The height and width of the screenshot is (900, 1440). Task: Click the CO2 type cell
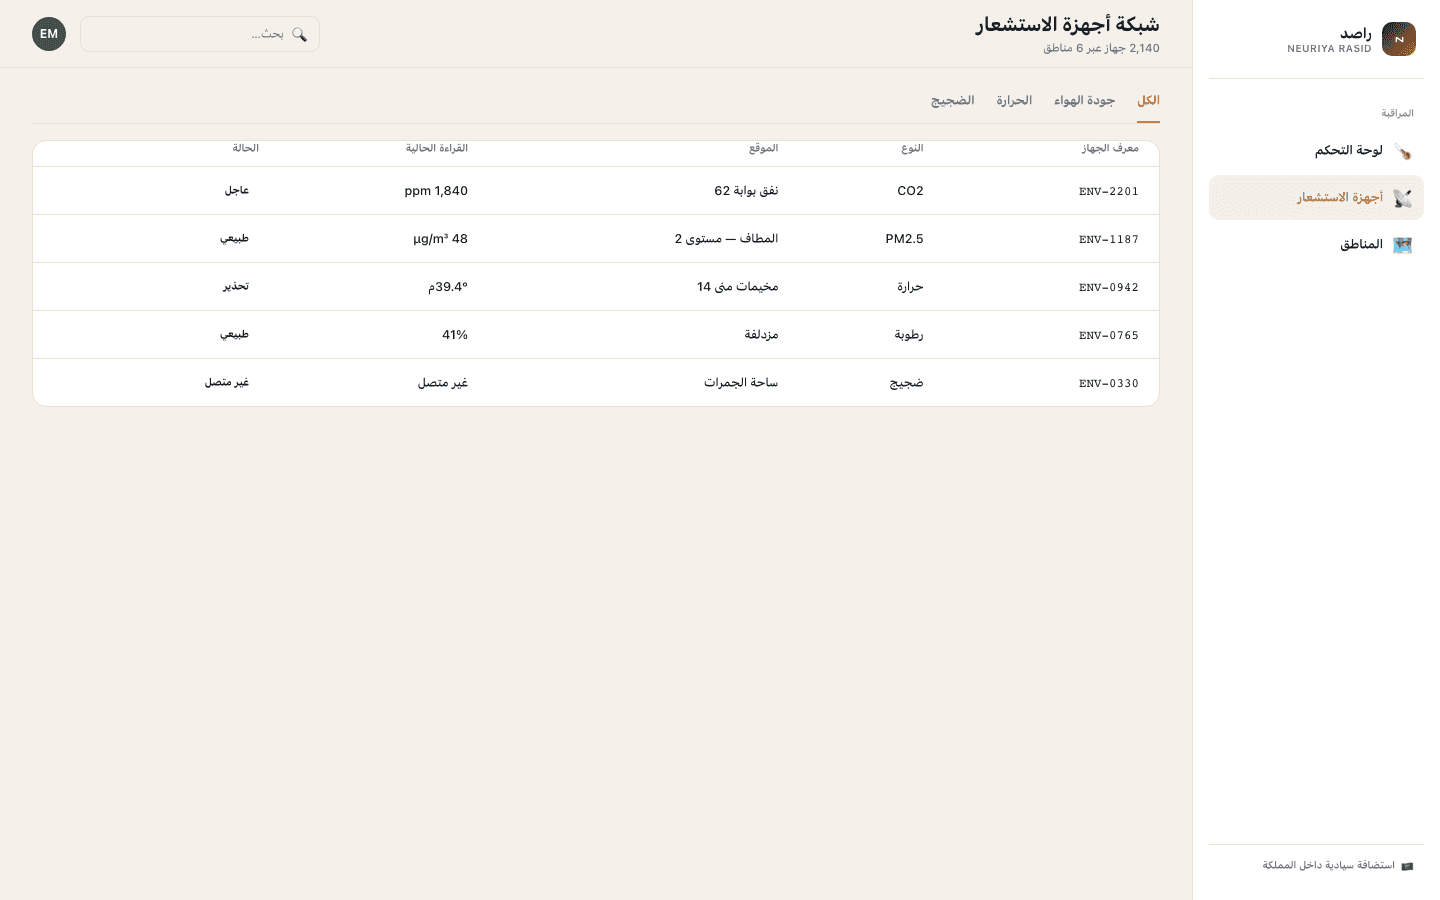(x=910, y=191)
